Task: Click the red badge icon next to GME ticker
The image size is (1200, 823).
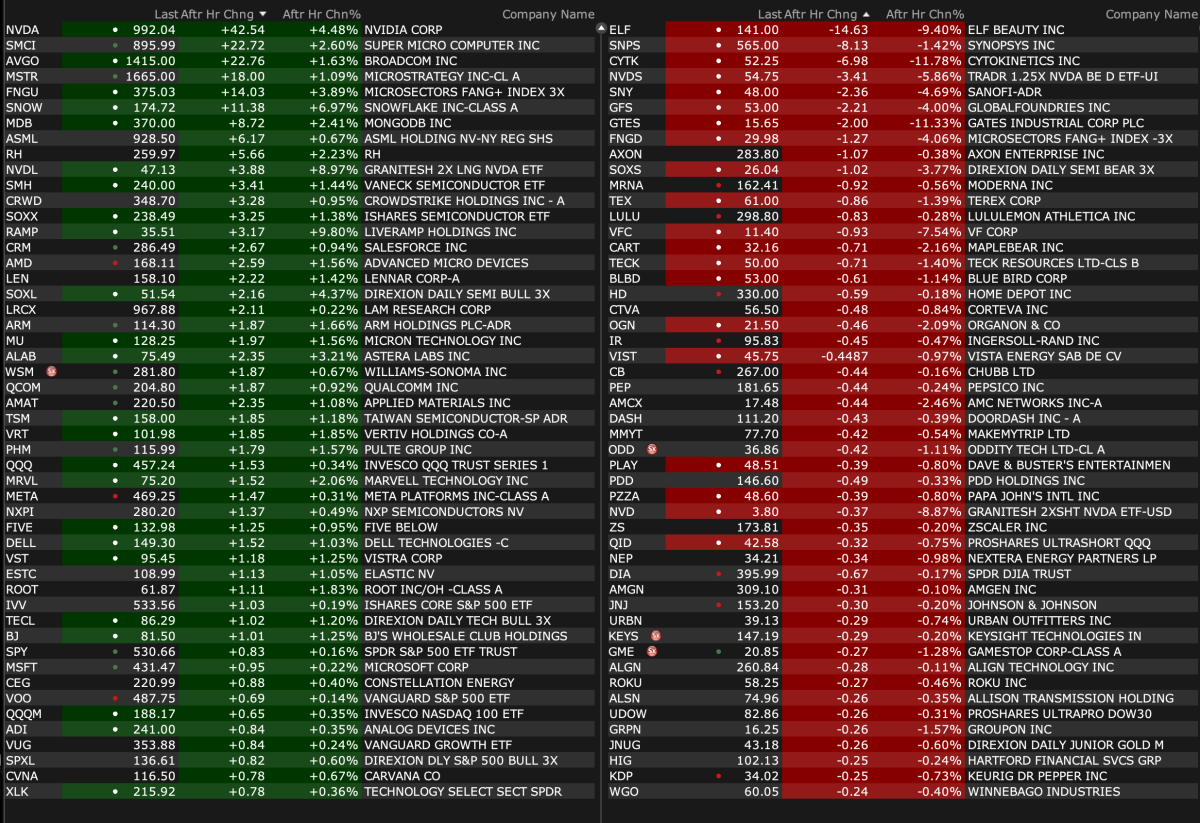Action: click(653, 651)
